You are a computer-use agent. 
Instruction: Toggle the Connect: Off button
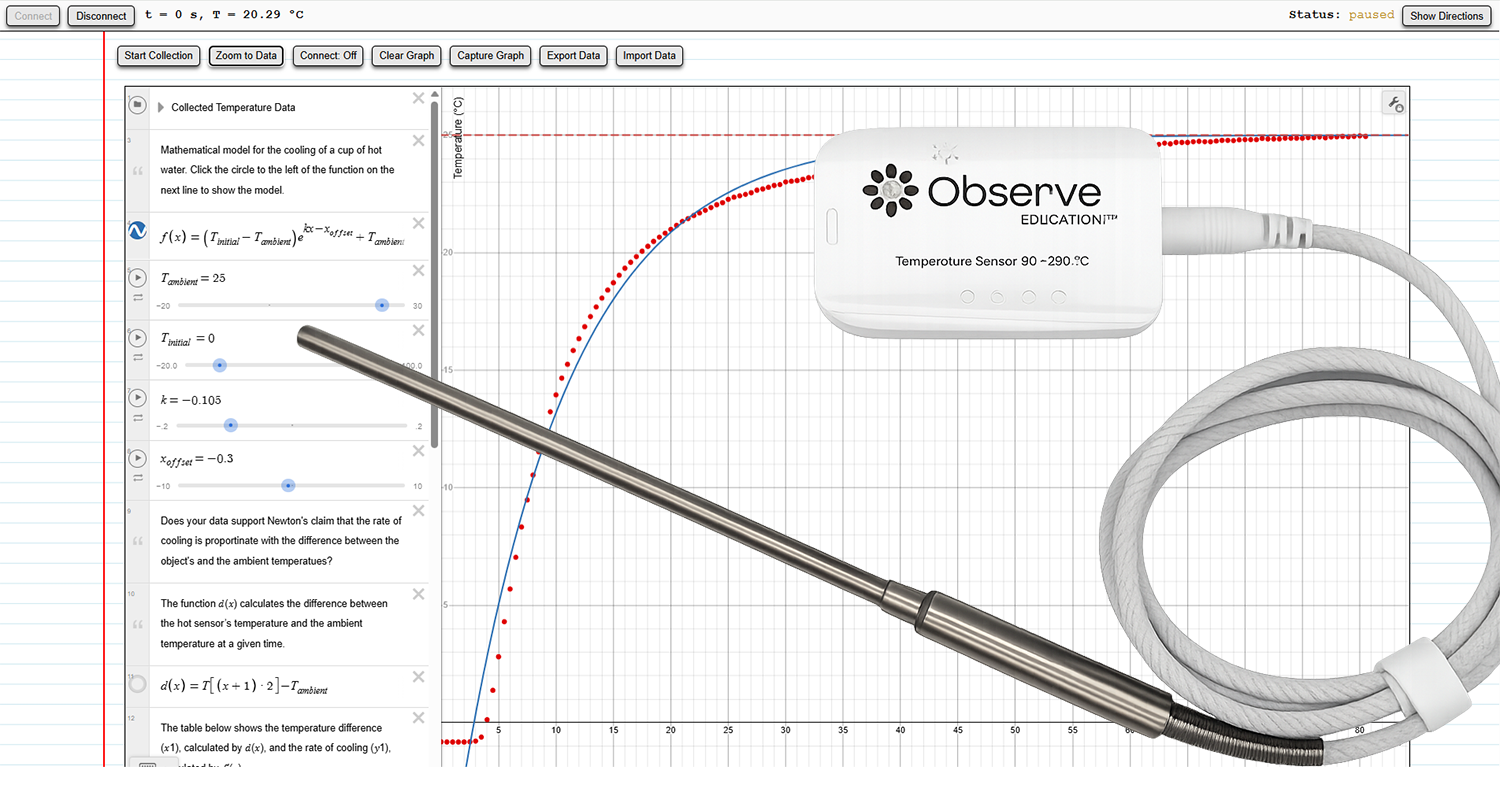click(327, 56)
